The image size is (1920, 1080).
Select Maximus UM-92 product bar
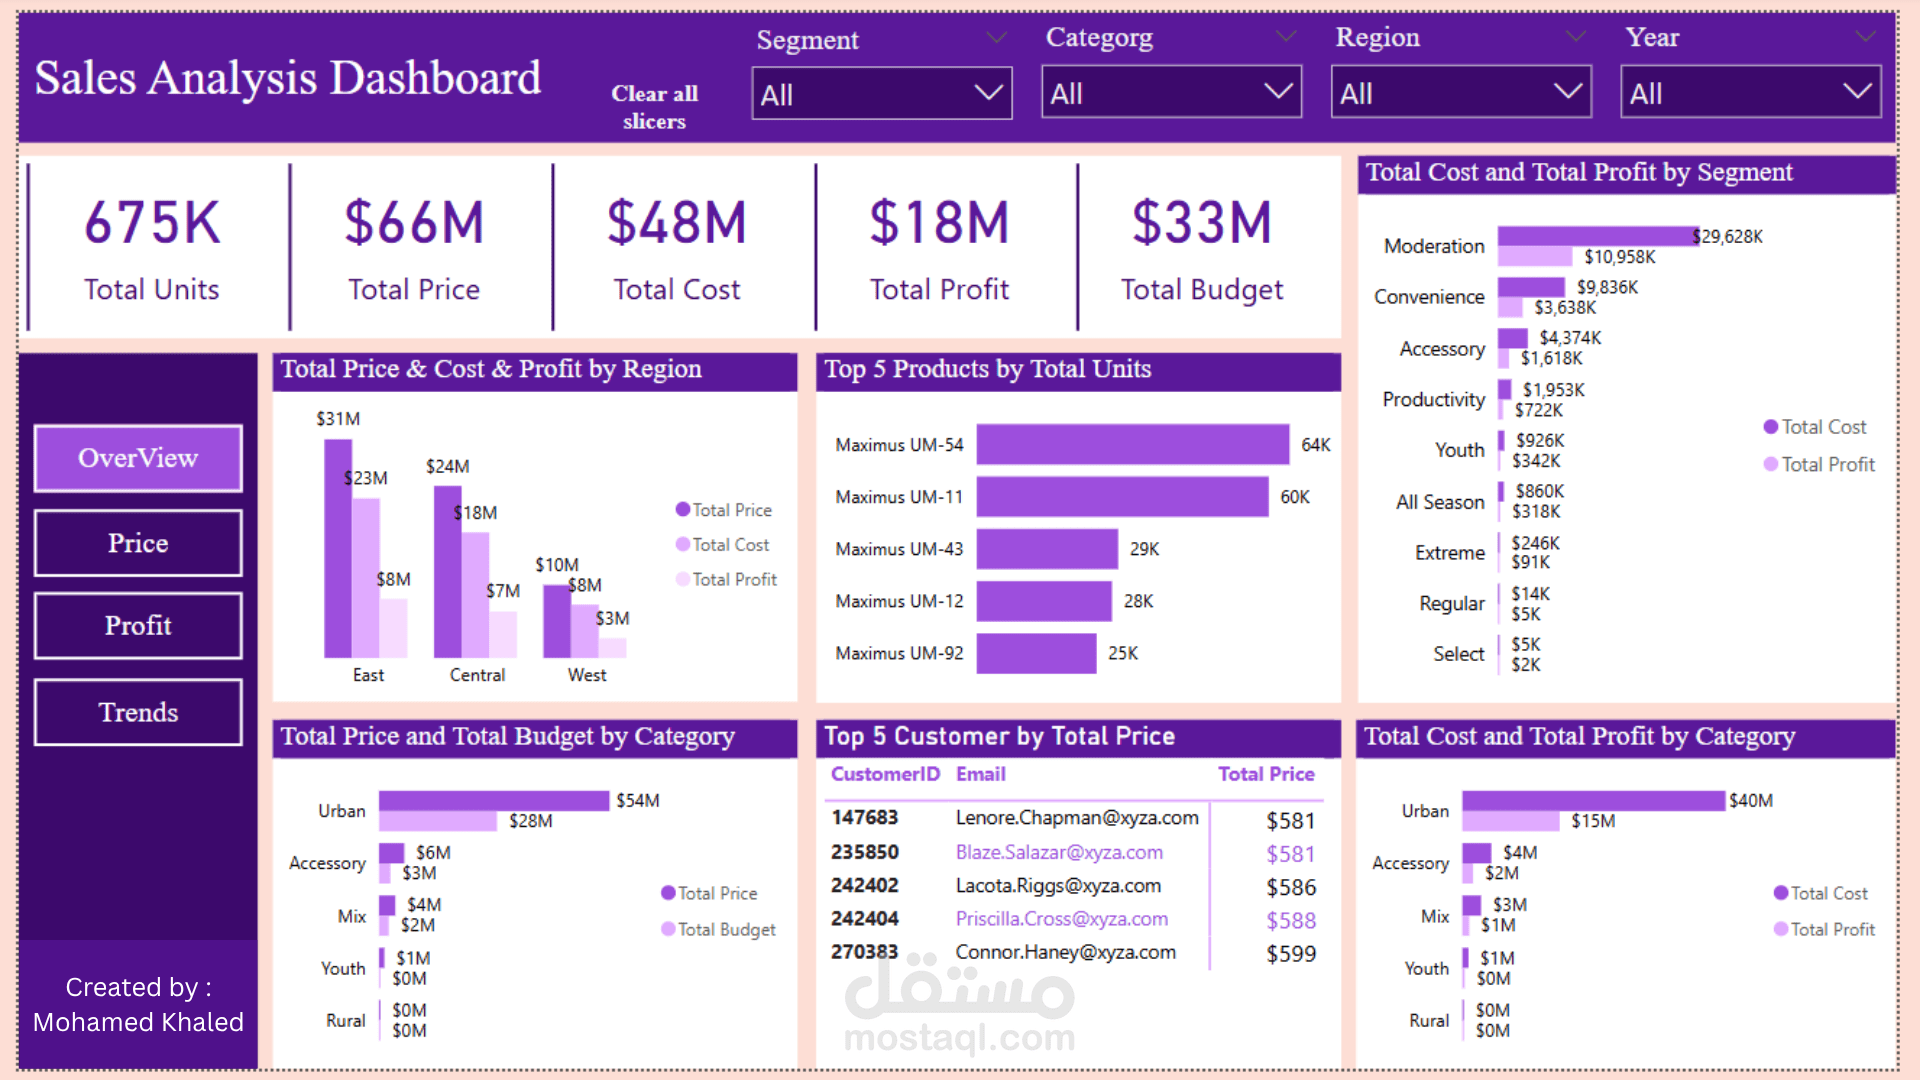coord(1036,653)
